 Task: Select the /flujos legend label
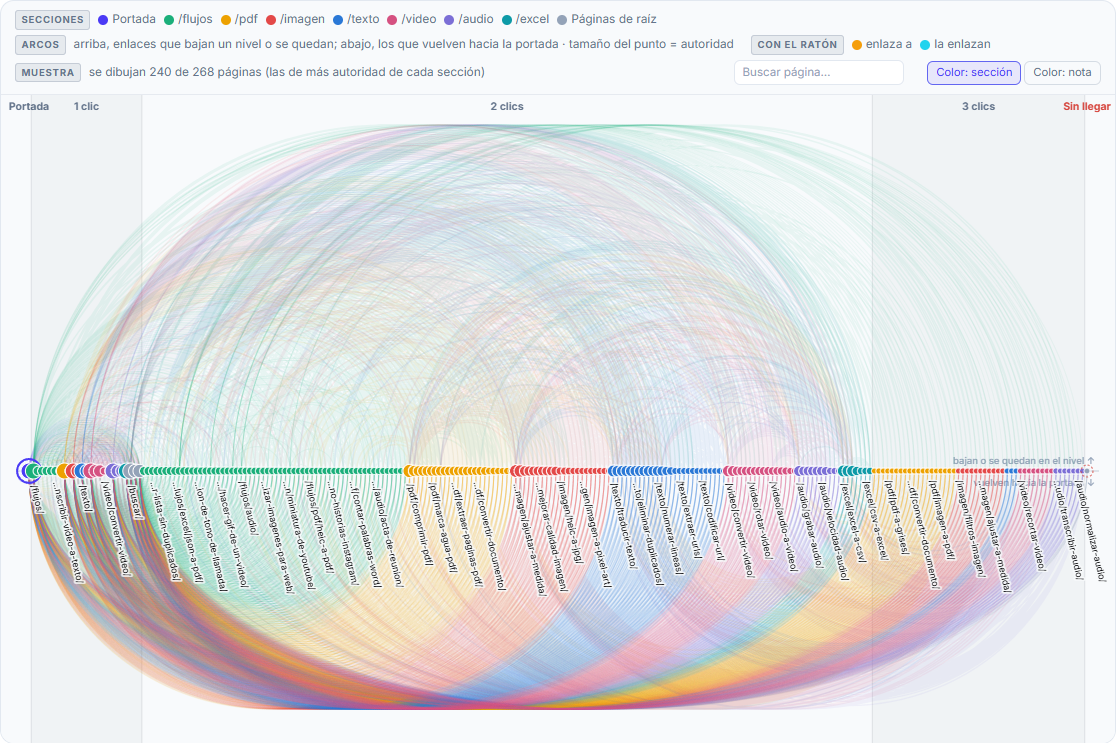(x=195, y=19)
